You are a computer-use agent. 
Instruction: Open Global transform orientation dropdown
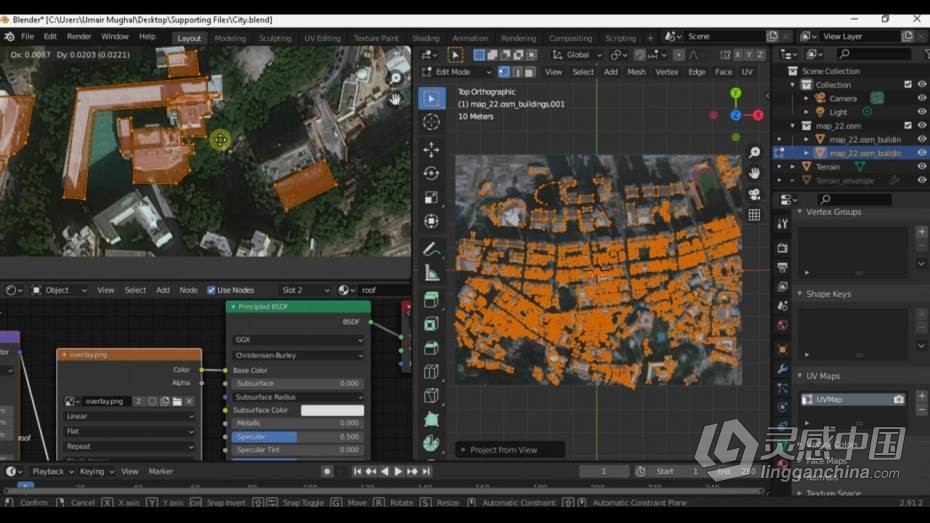[x=577, y=55]
